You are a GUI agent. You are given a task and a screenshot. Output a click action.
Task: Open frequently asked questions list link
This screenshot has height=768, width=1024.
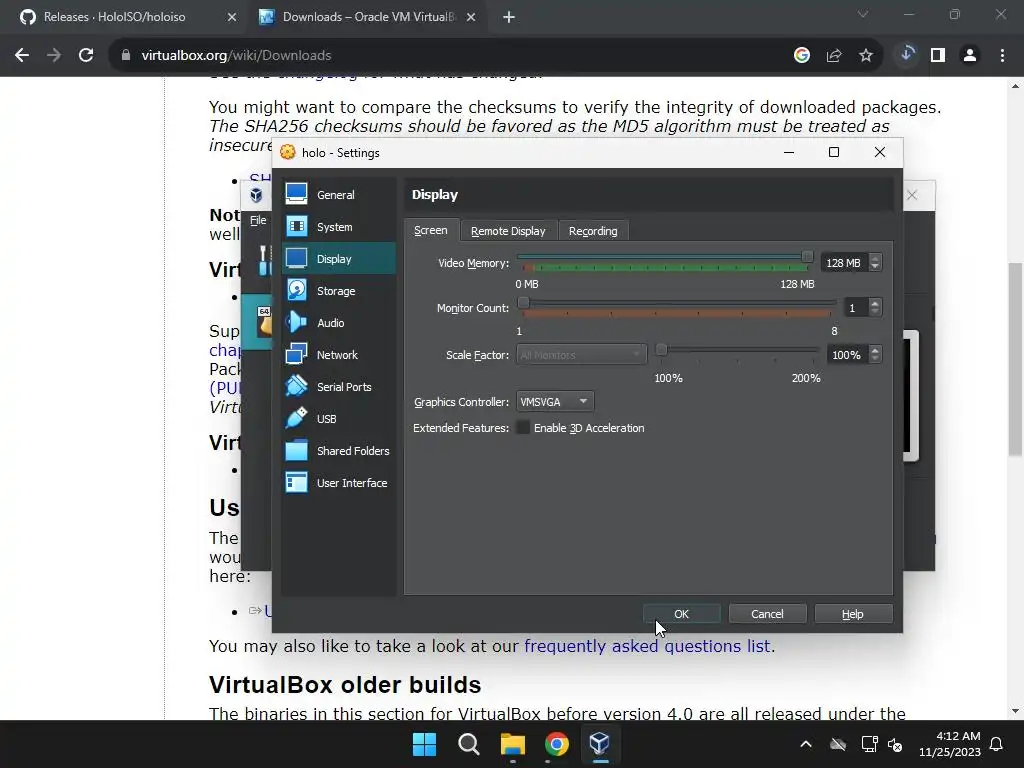coord(647,646)
